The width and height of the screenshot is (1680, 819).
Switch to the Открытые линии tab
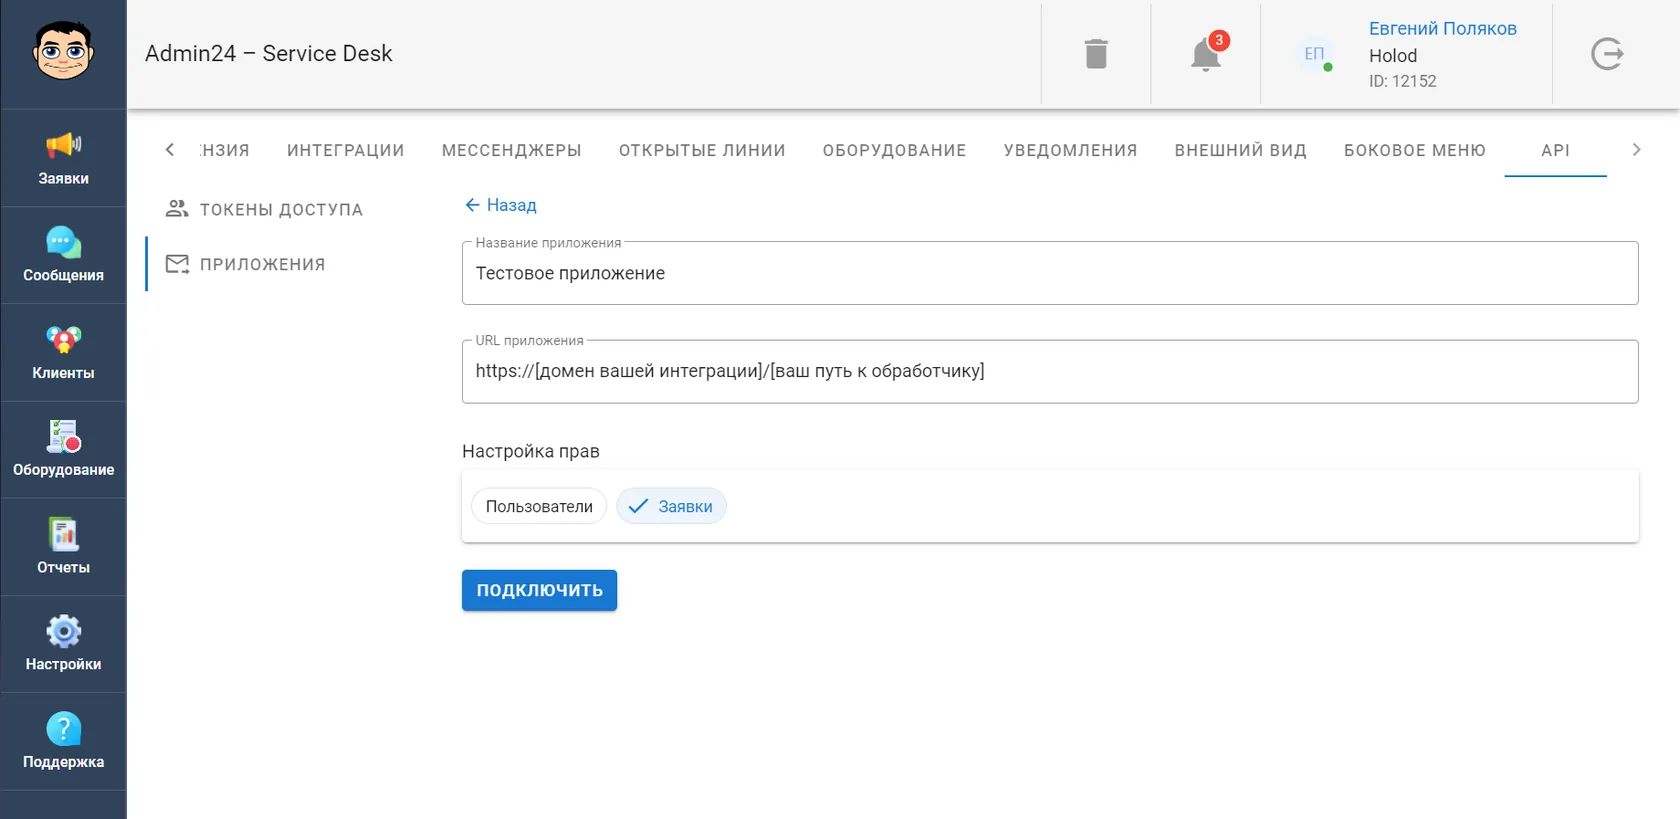(702, 150)
